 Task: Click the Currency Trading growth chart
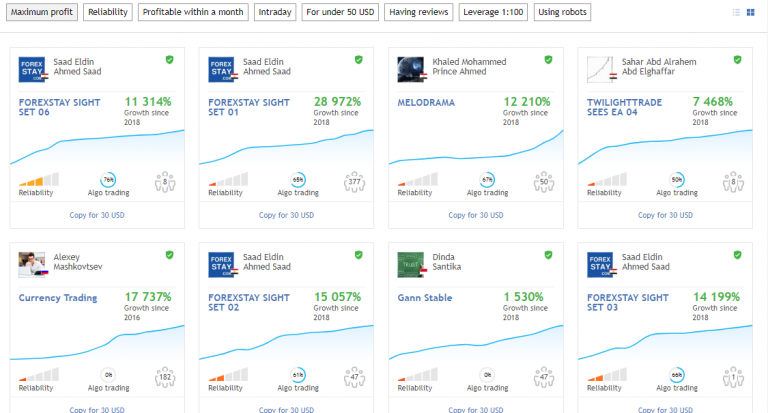pos(97,343)
